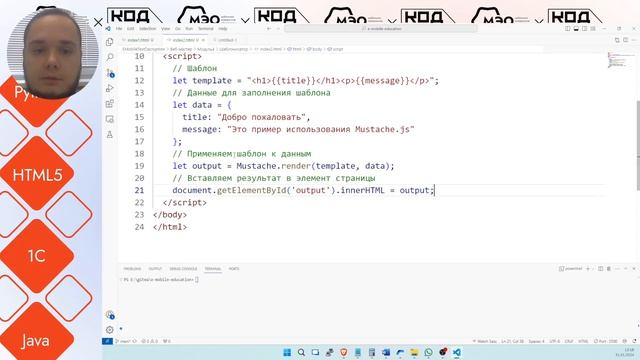Image resolution: width=640 pixels, height=360 pixels.
Task: Open terminal panel more actions ellipsis
Action: pos(617,269)
